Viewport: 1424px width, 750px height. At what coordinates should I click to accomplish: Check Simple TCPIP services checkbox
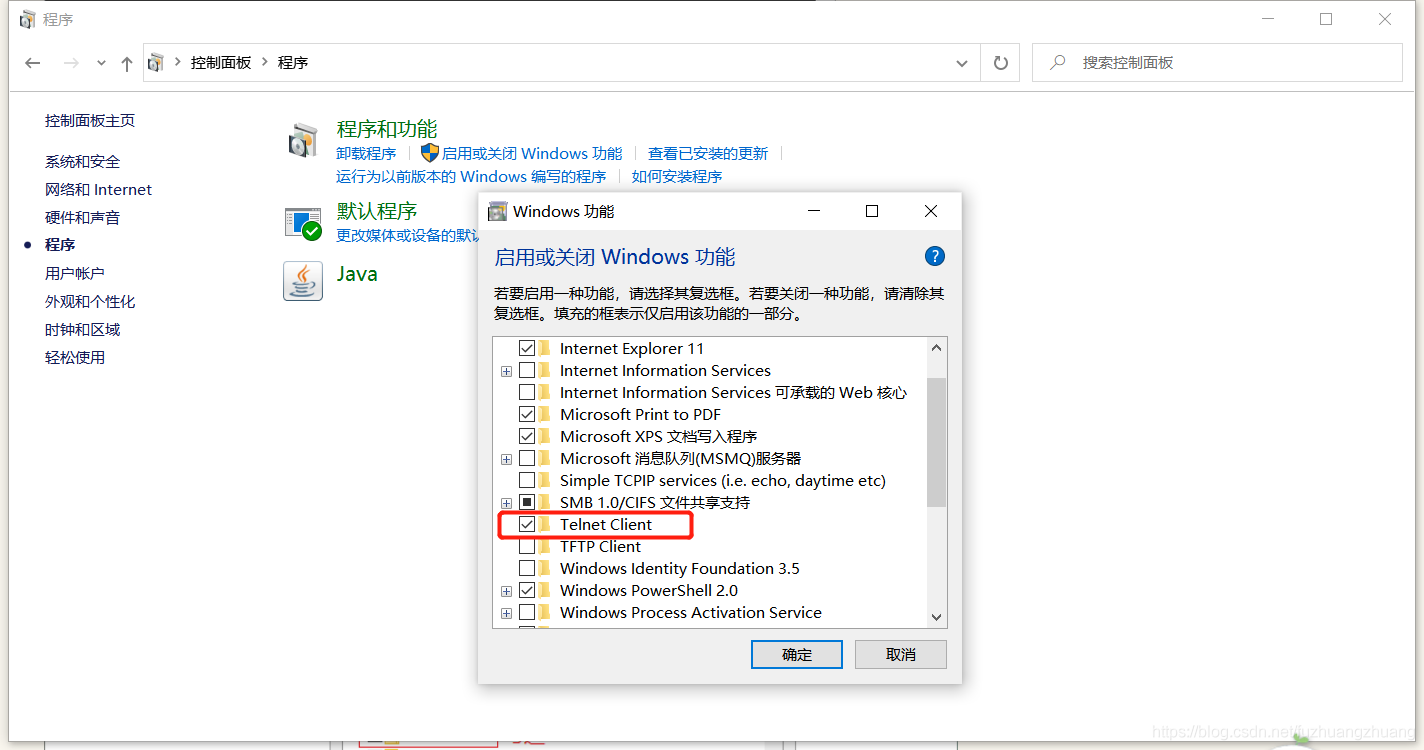tap(527, 480)
